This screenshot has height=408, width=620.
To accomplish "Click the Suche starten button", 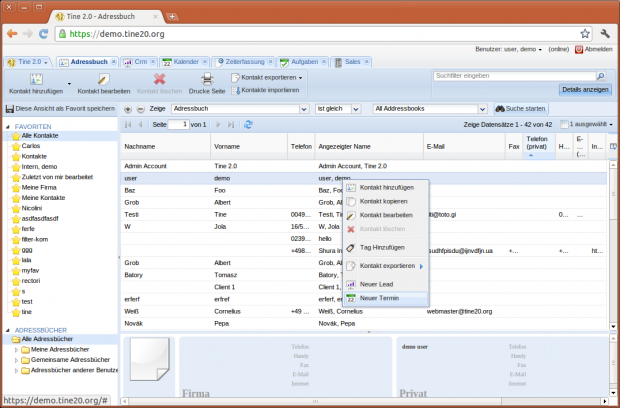I will coord(520,108).
